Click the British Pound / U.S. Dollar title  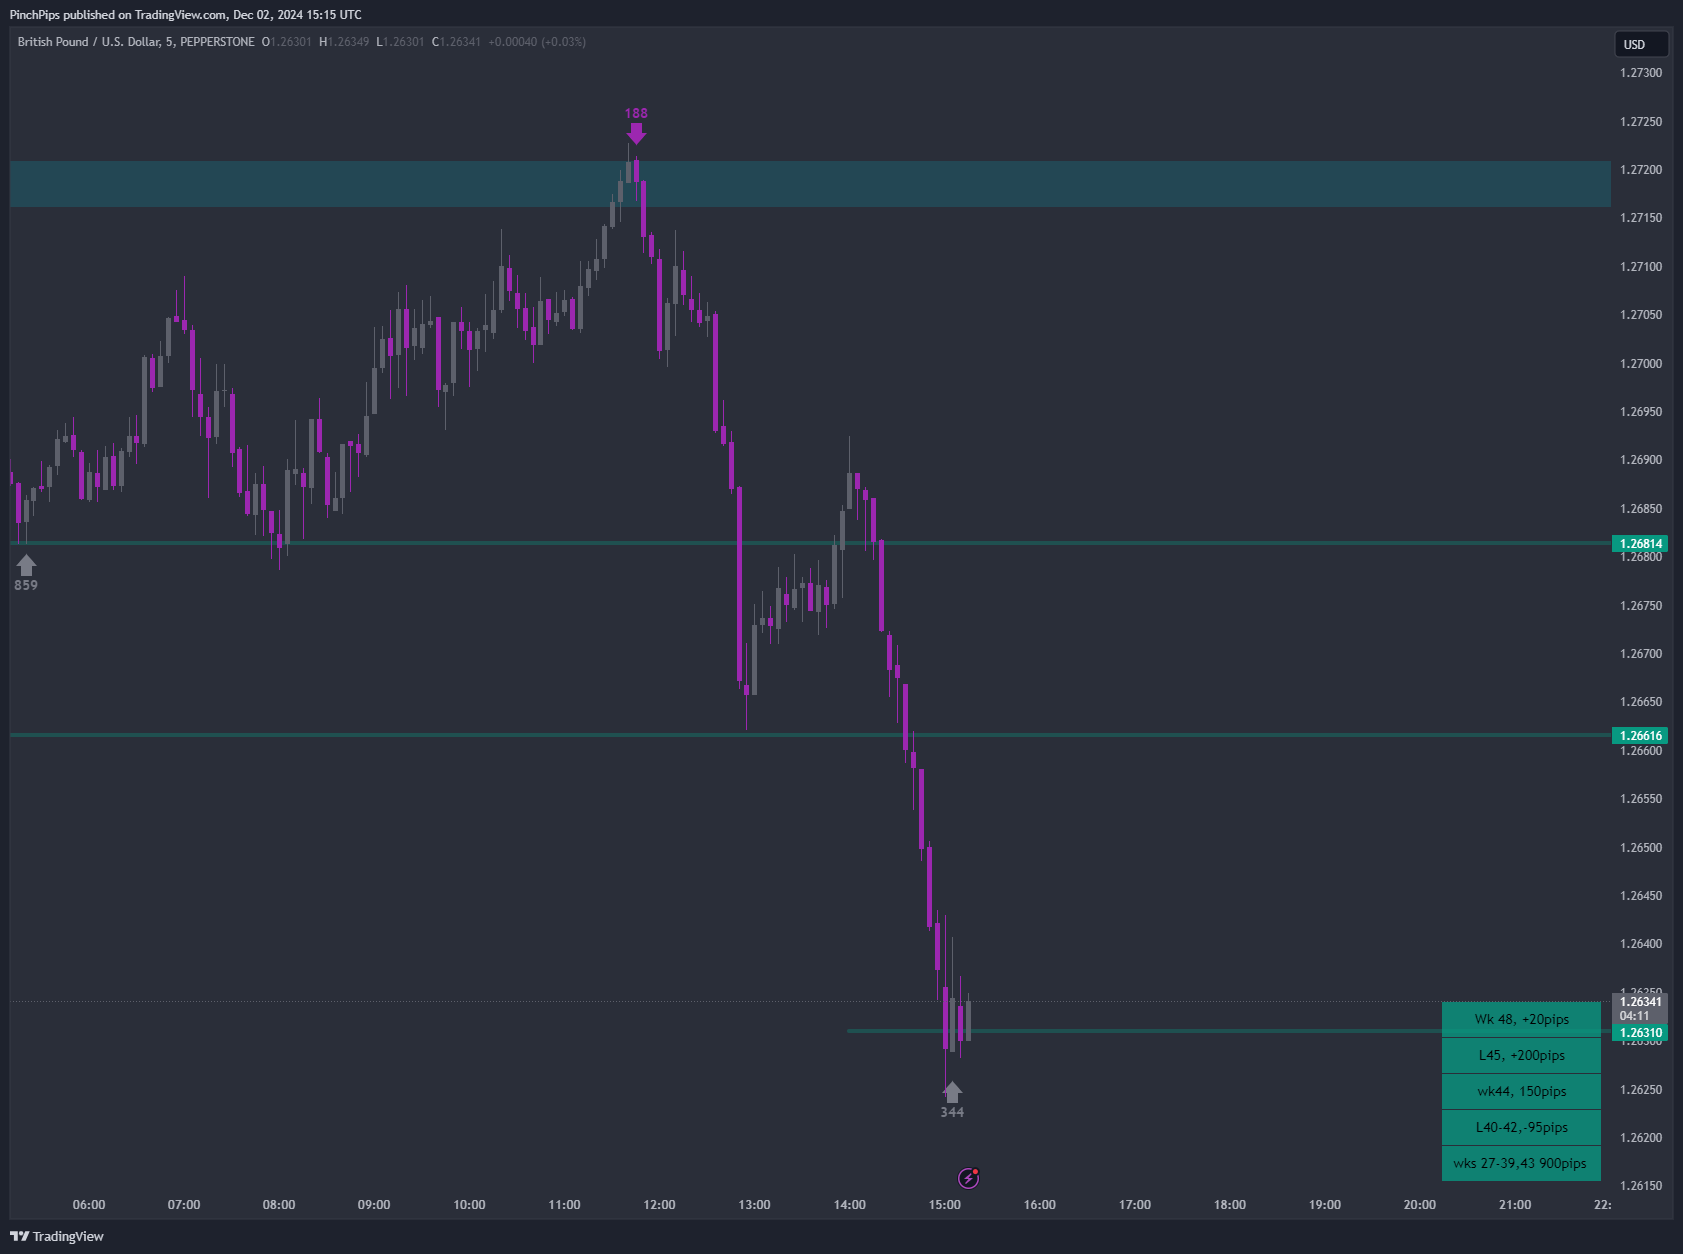pyautogui.click(x=136, y=42)
